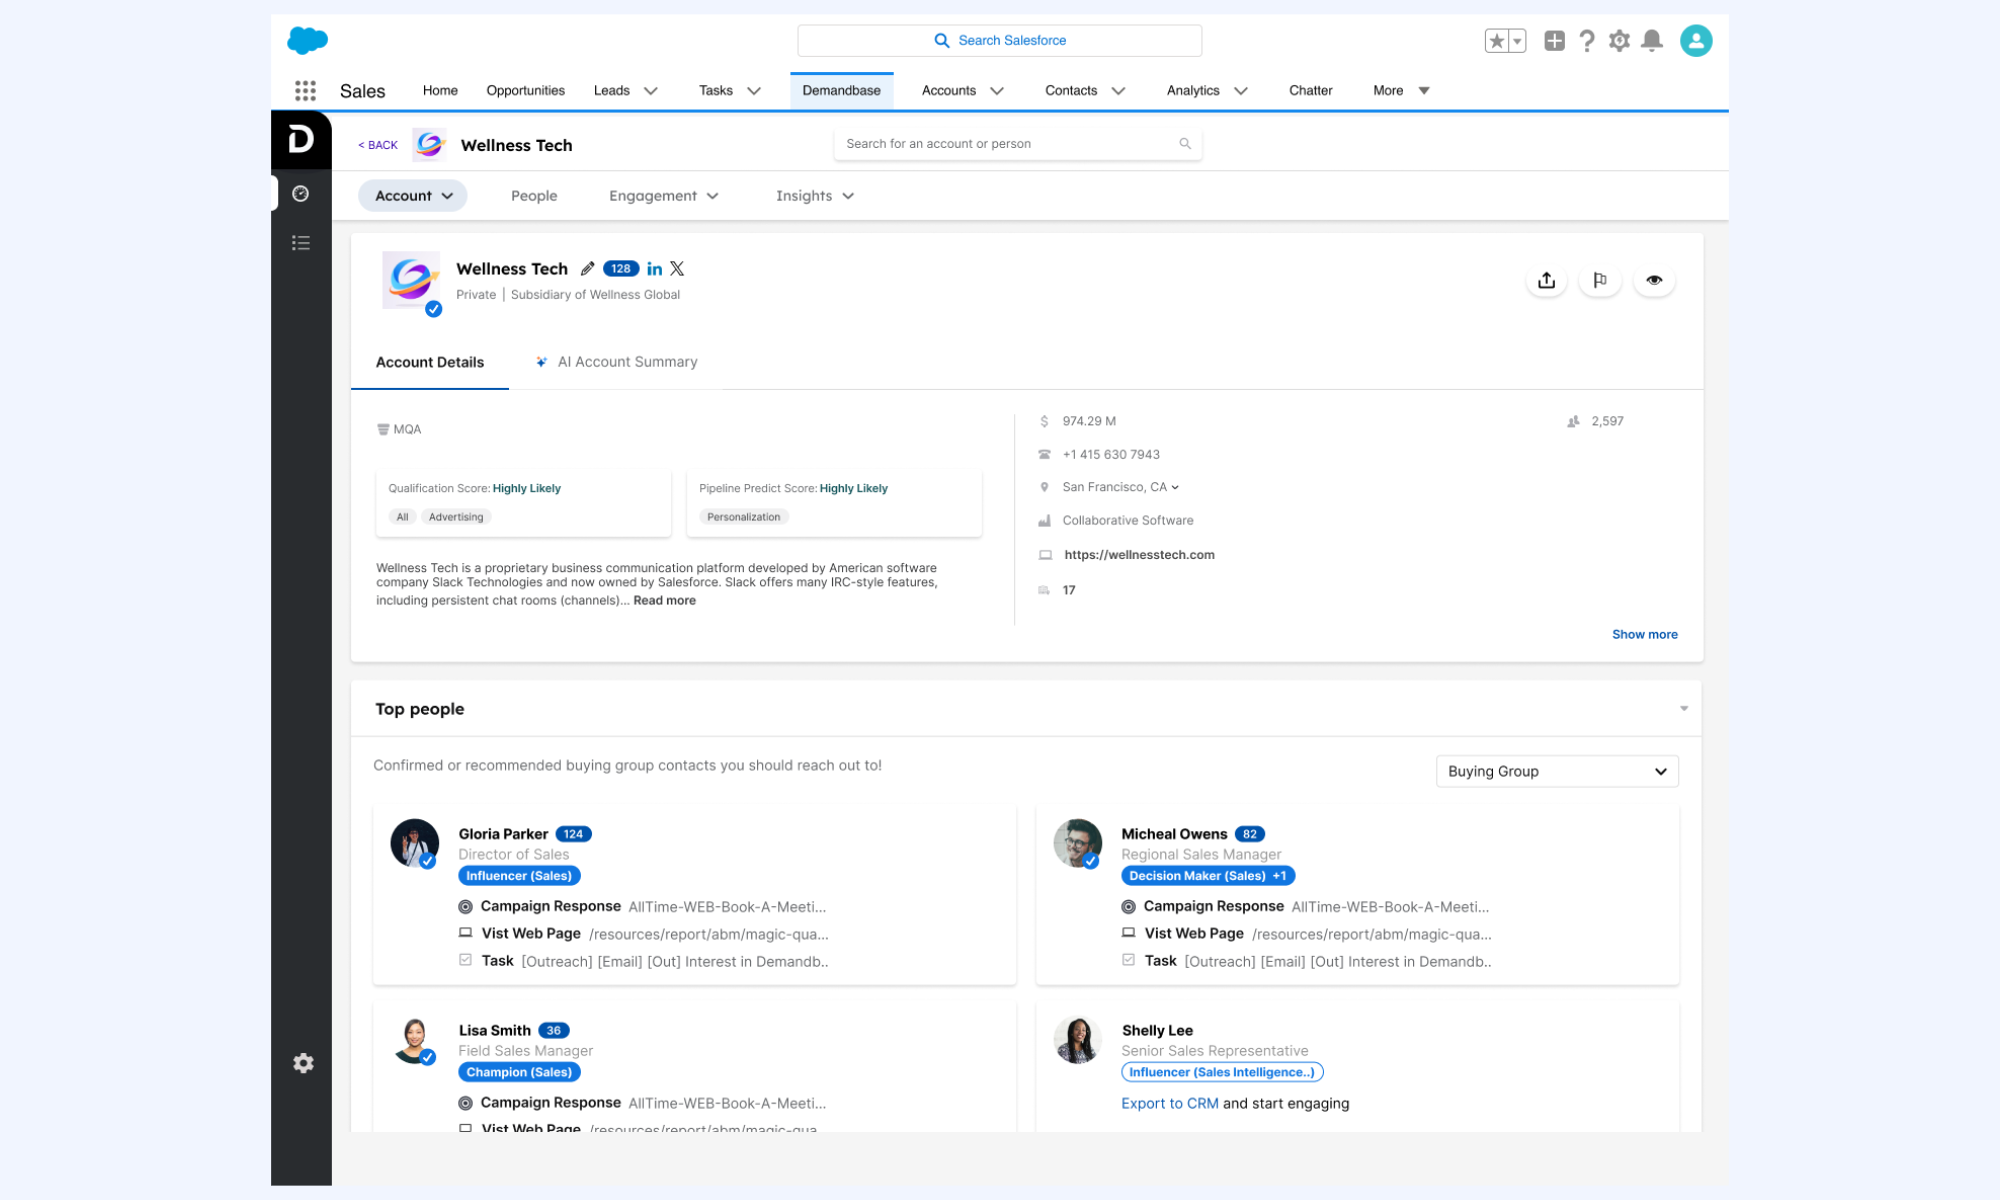Open the Salesforce setup gear icon
This screenshot has width=2000, height=1200.
(x=1619, y=40)
